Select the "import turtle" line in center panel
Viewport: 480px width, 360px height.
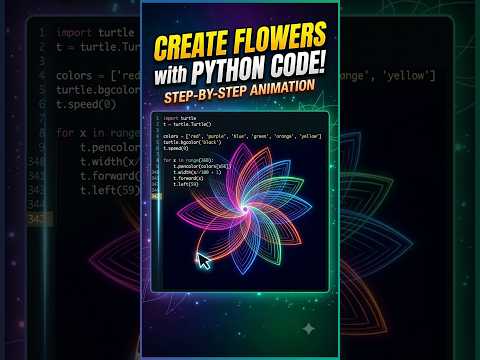[x=180, y=118]
